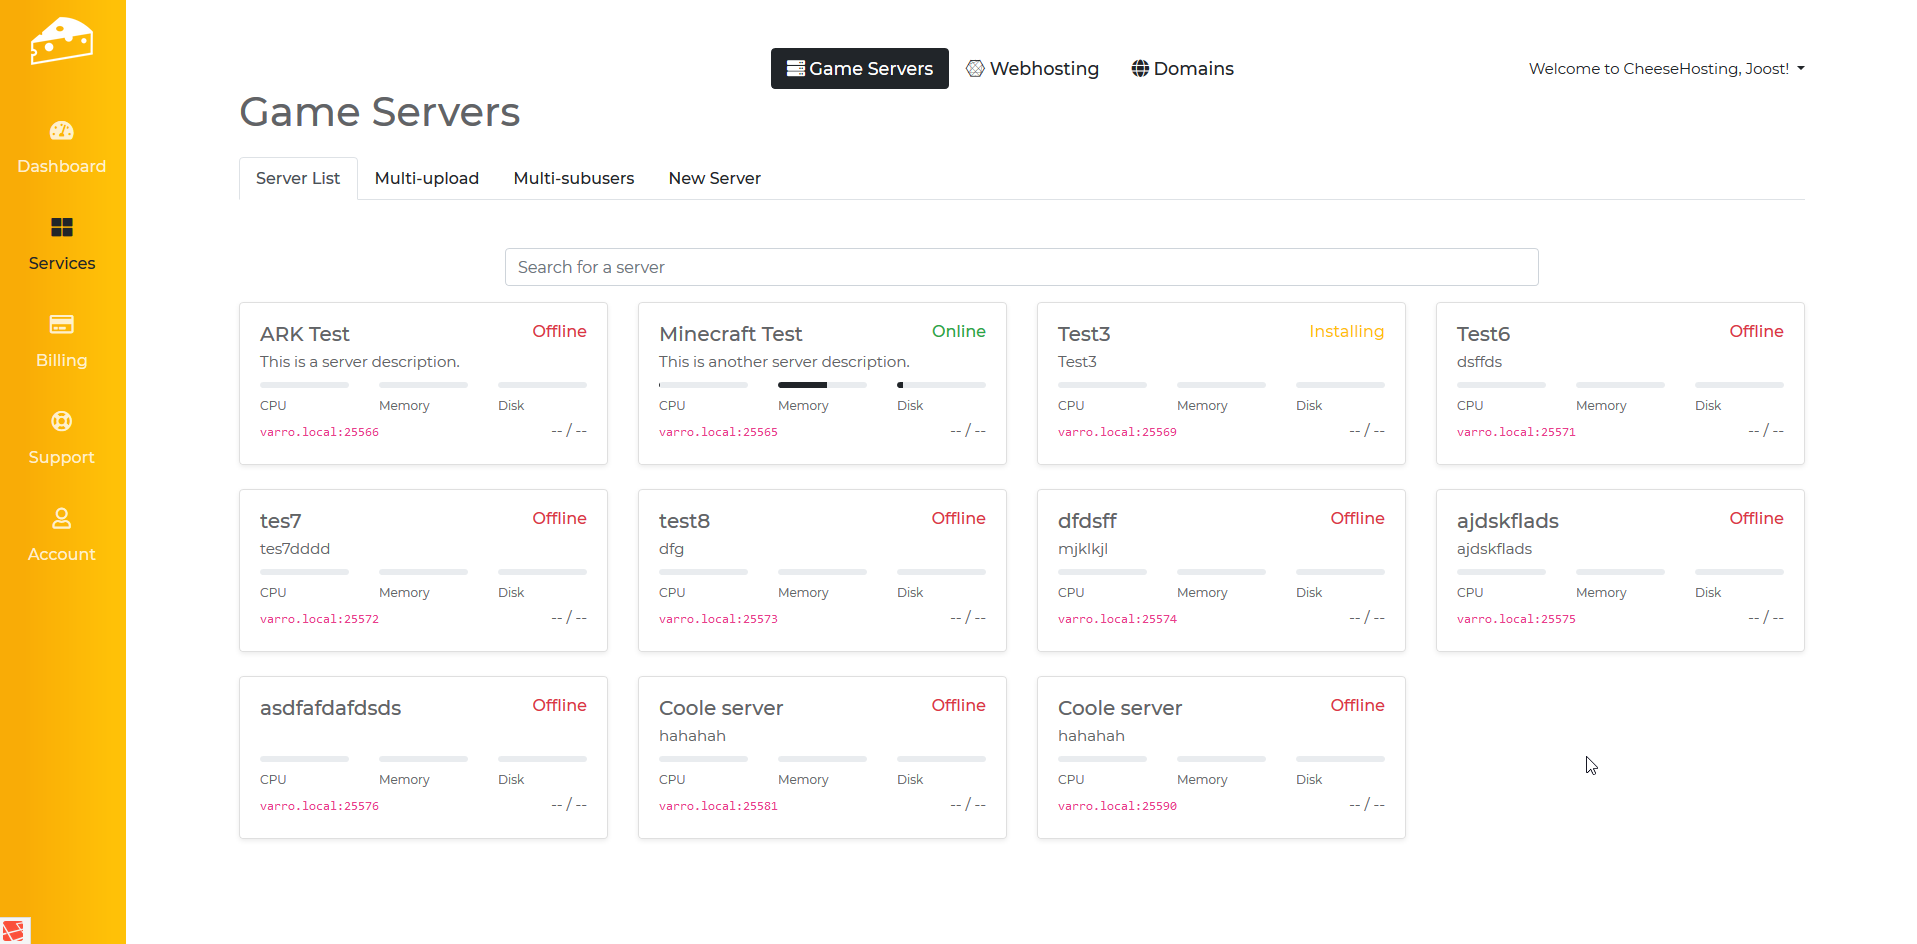Click the CheeseHosting cheese logo

(x=61, y=41)
